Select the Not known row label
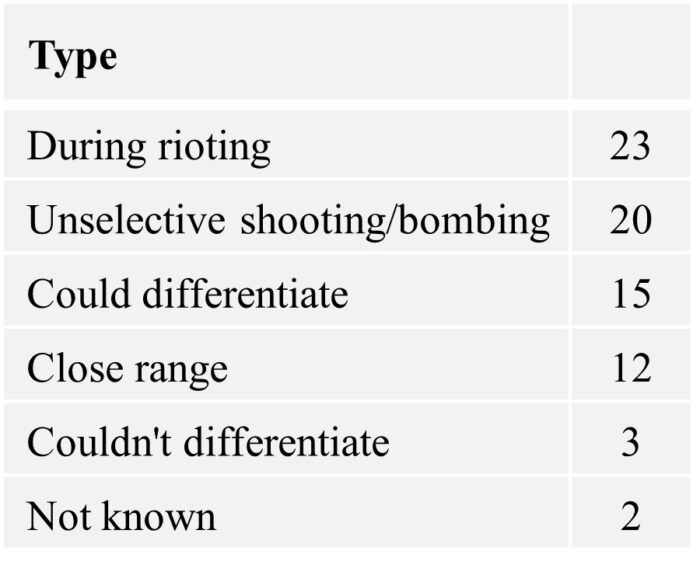This screenshot has width=700, height=565. point(121,516)
